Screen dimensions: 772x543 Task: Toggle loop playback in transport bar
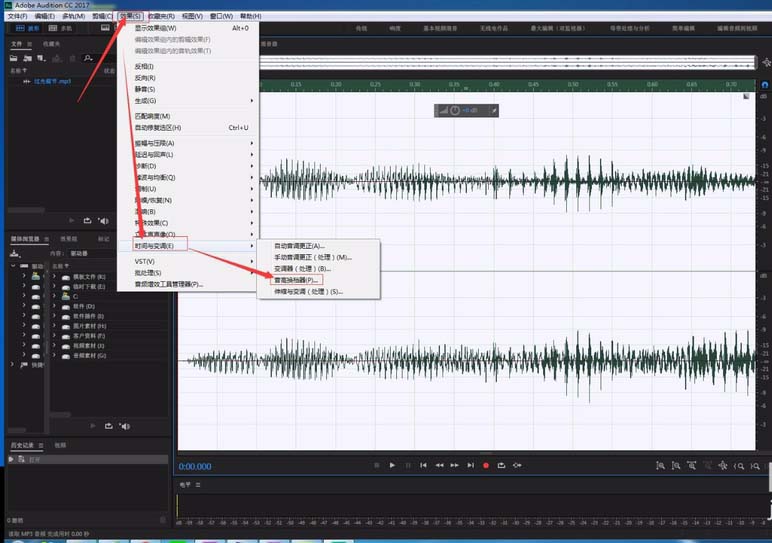pos(501,465)
